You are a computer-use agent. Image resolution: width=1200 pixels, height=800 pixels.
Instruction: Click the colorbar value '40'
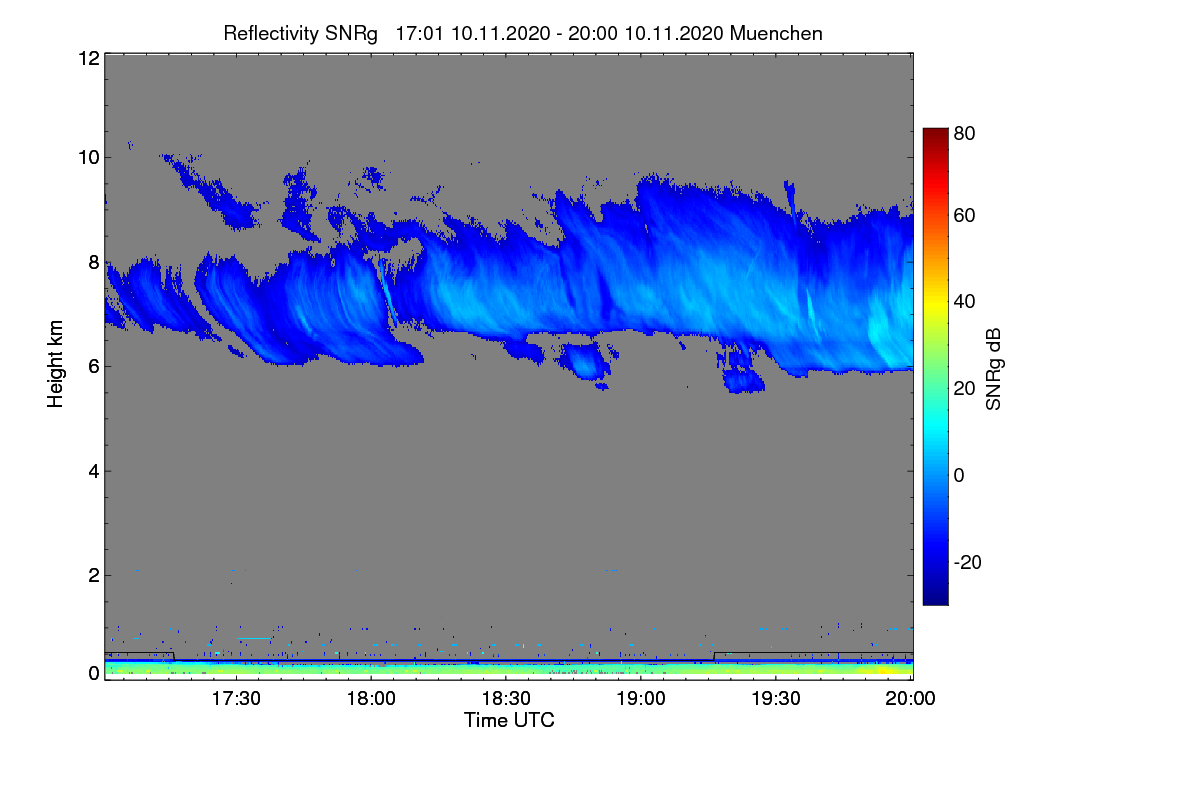coord(965,301)
